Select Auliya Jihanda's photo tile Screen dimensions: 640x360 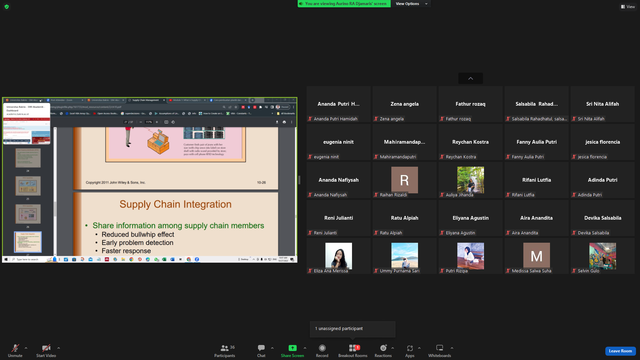(x=471, y=180)
